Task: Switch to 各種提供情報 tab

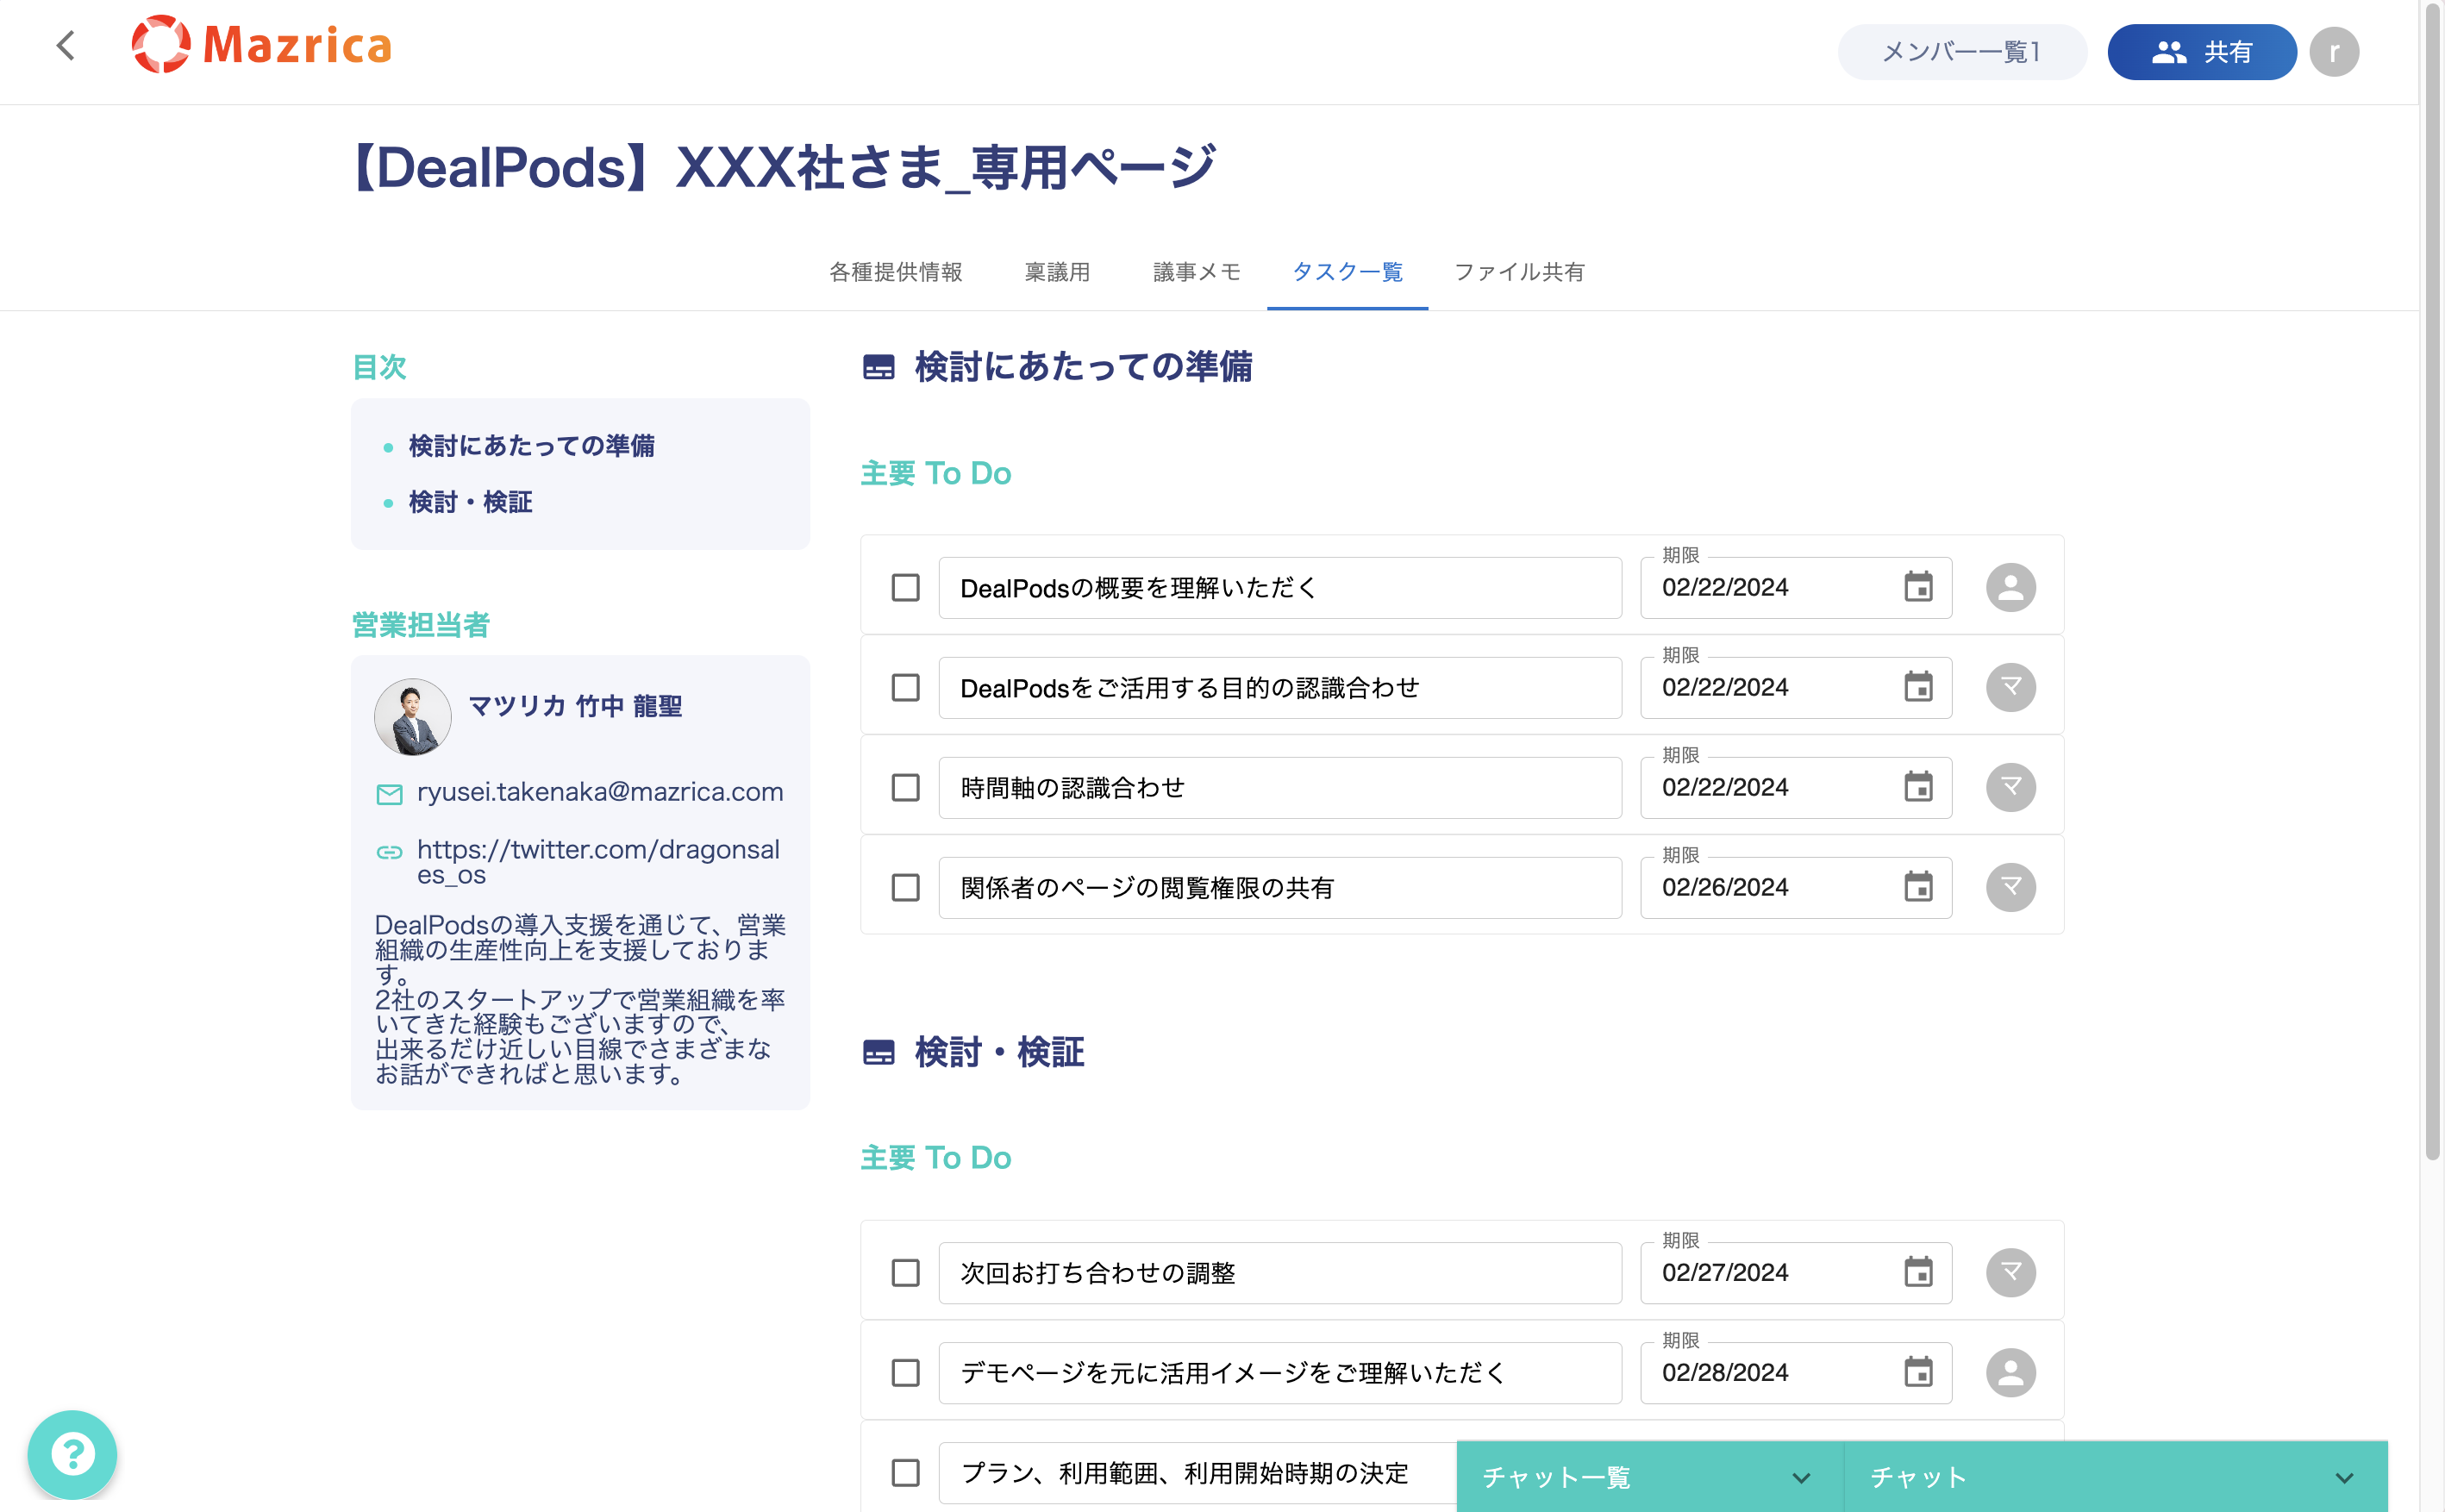Action: [x=895, y=272]
